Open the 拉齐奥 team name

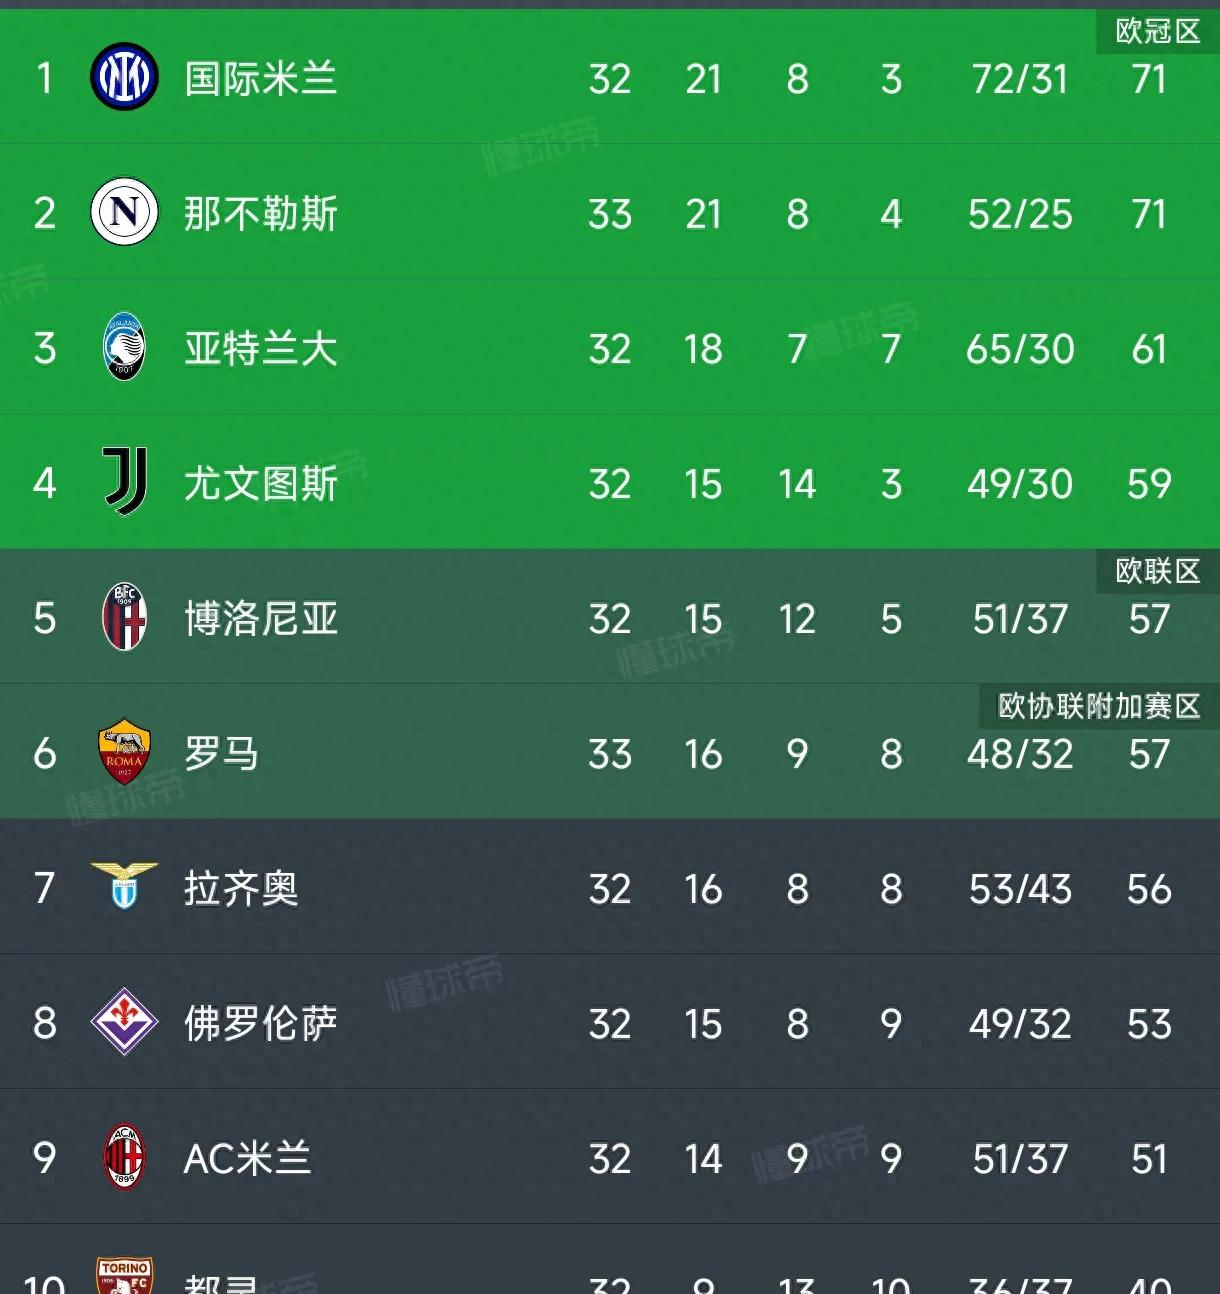pos(240,889)
